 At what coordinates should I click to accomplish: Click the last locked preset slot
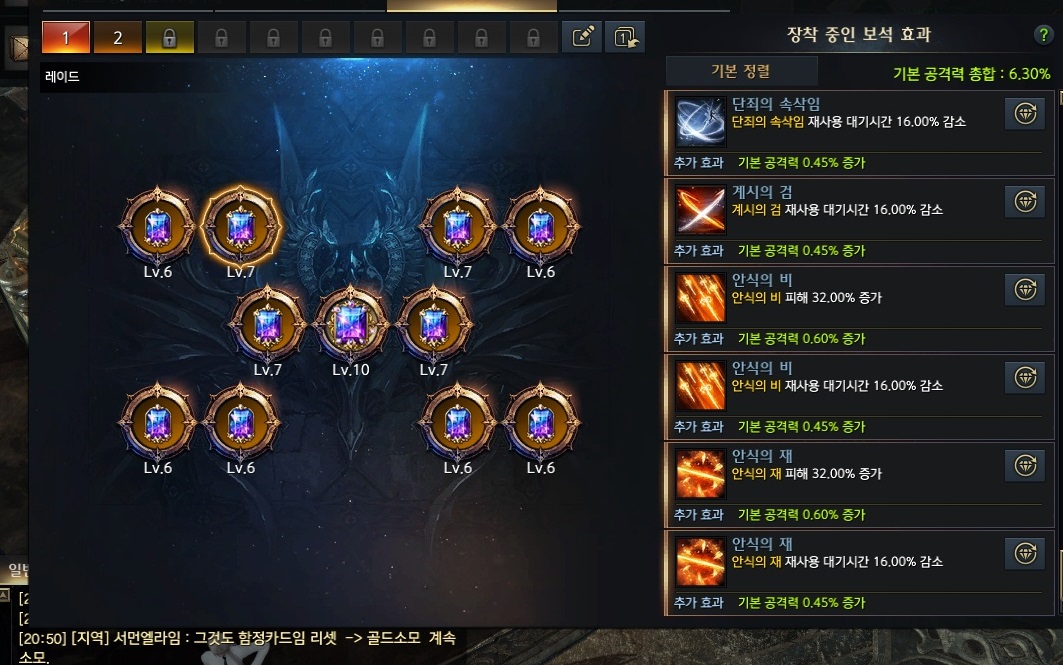(534, 37)
